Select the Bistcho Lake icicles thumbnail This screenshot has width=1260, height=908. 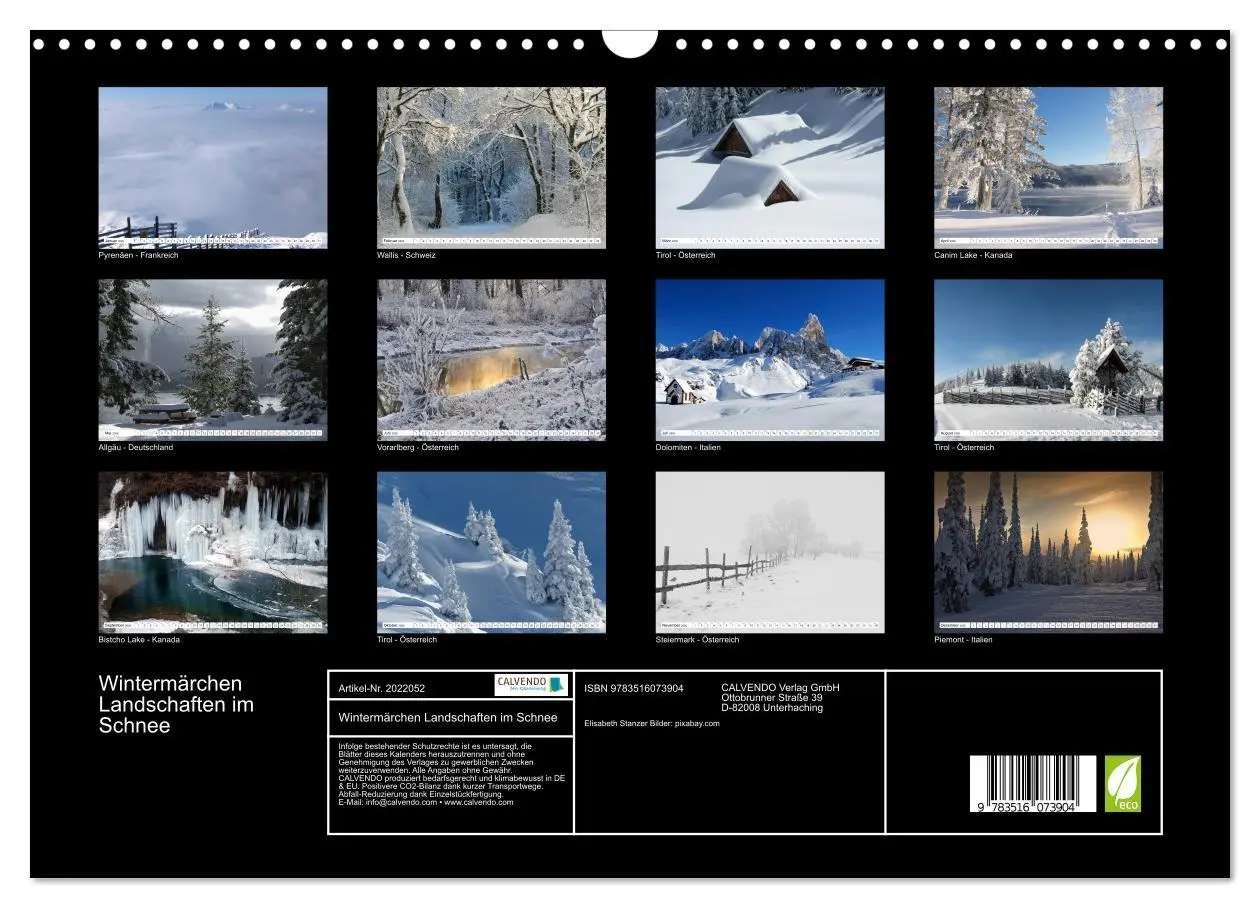tap(212, 552)
